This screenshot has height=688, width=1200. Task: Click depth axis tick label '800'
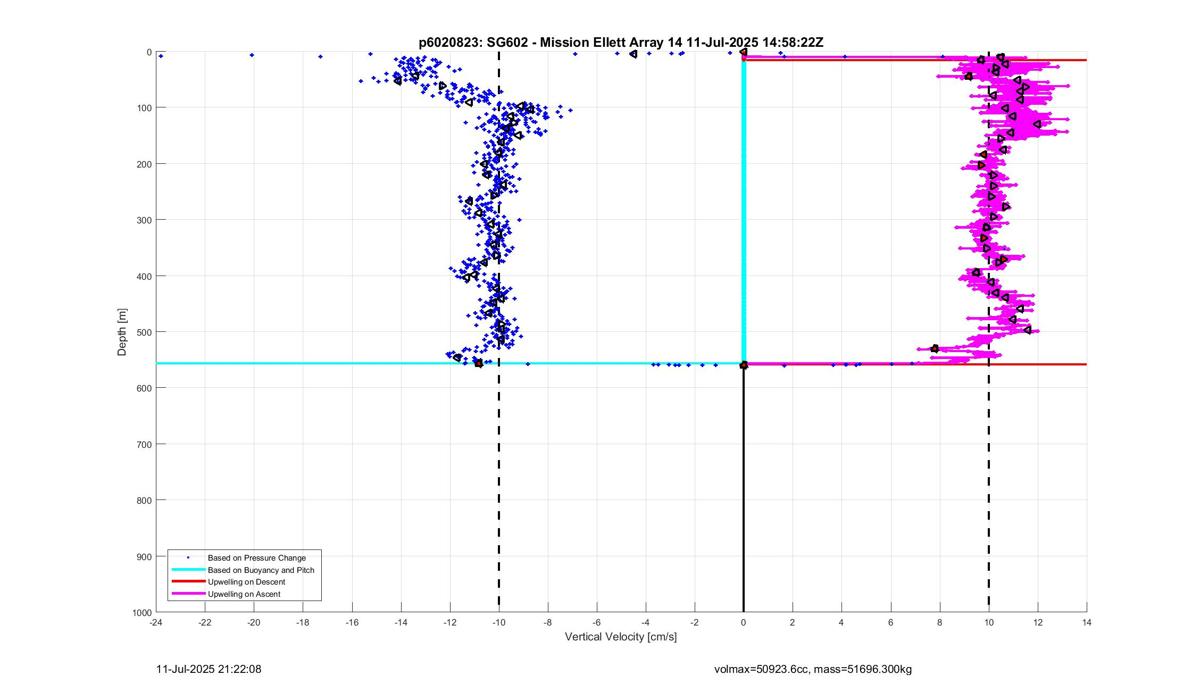(144, 500)
